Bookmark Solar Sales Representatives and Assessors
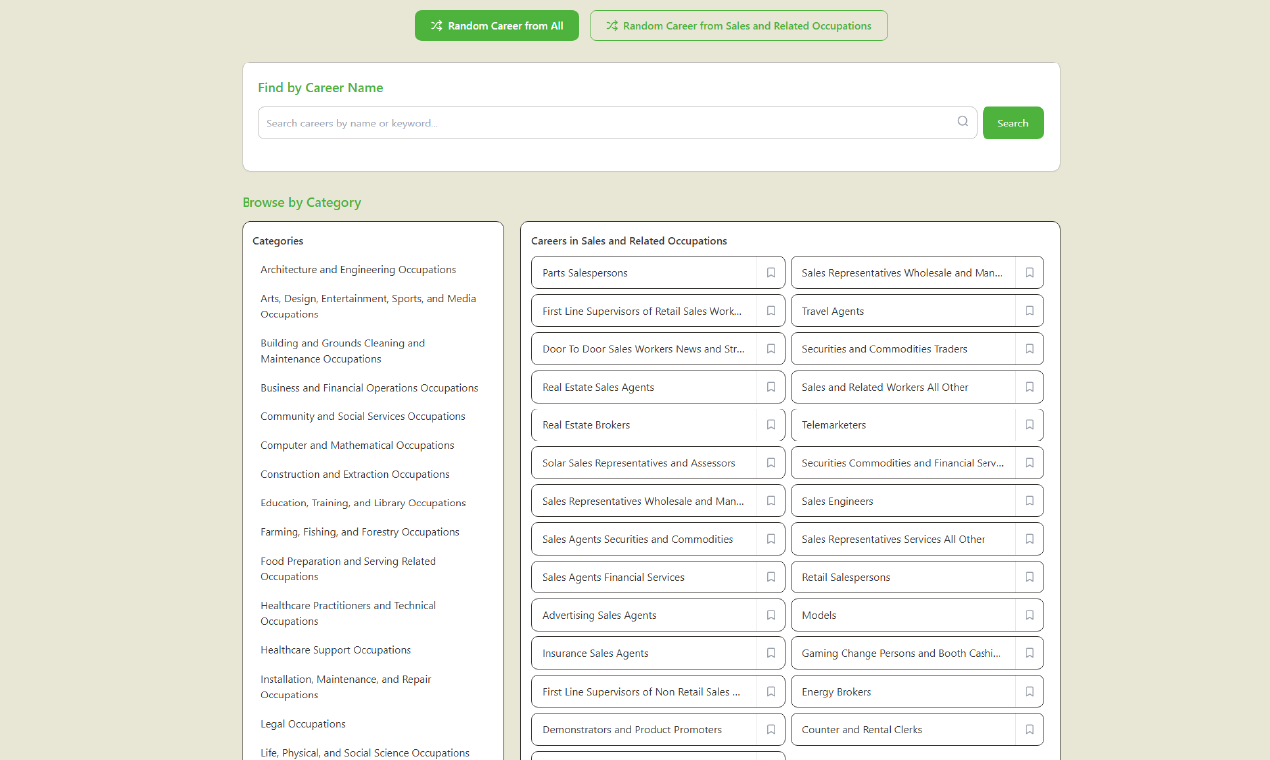This screenshot has height=760, width=1270. pyautogui.click(x=771, y=463)
